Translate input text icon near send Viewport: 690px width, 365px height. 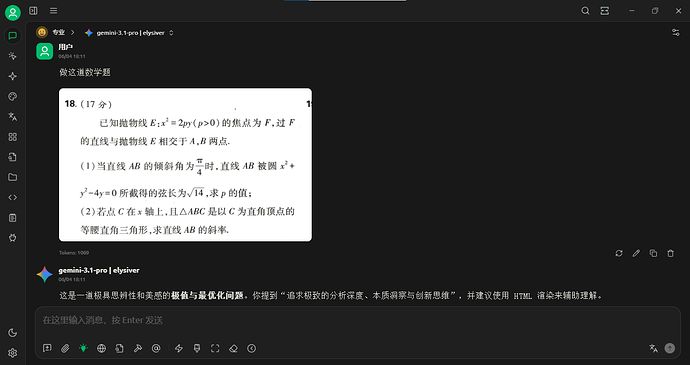pos(653,348)
